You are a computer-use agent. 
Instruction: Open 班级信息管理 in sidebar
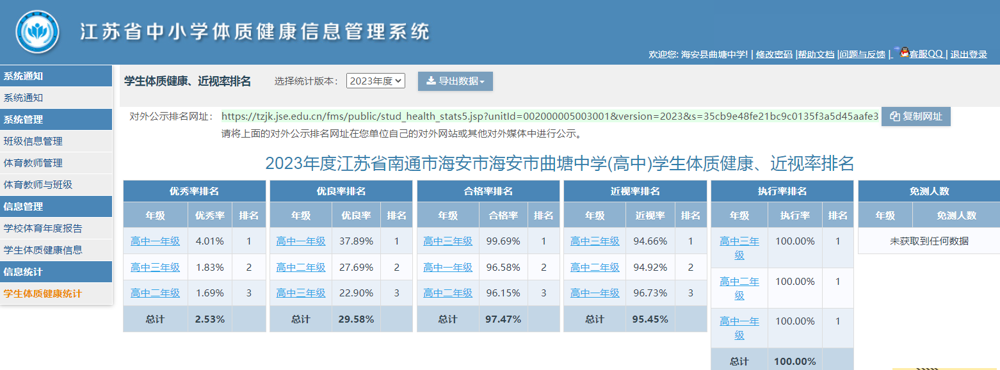(56, 142)
